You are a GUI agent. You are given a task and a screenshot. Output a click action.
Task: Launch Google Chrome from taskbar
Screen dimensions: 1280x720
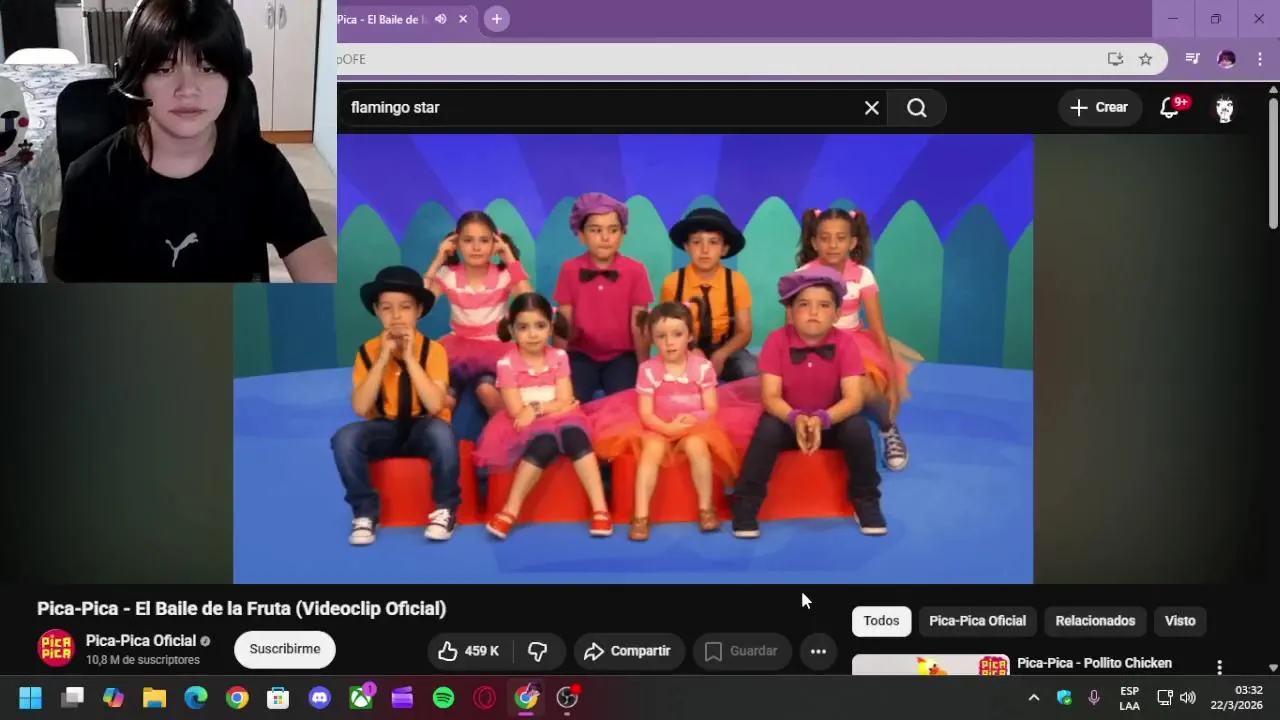click(x=237, y=698)
